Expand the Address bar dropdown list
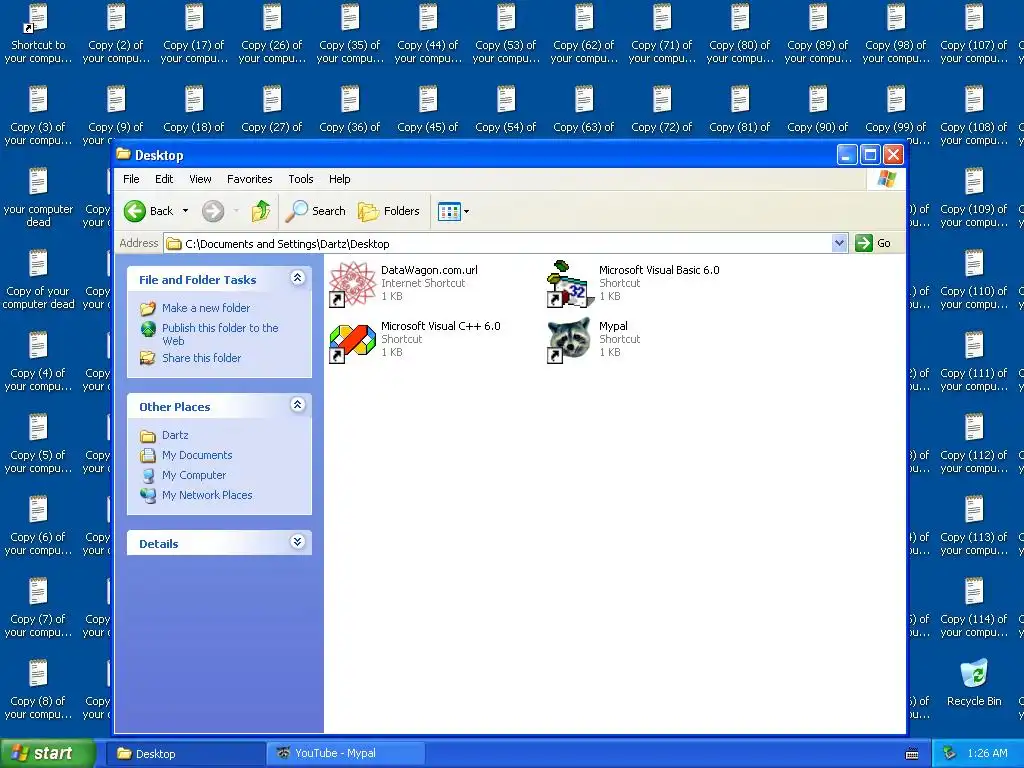Viewport: 1024px width, 768px height. pyautogui.click(x=840, y=244)
